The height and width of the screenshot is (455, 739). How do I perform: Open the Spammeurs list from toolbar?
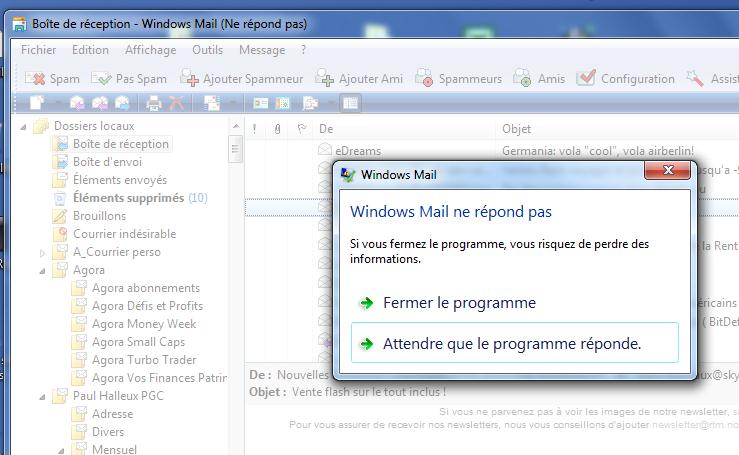click(x=459, y=78)
